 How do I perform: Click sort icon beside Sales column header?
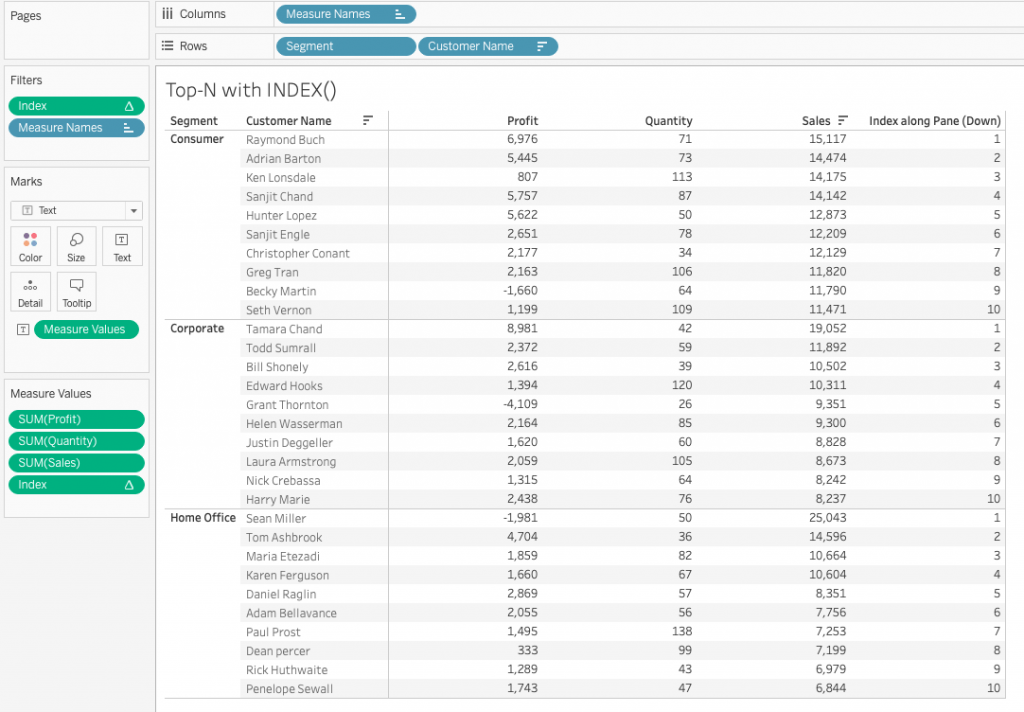coord(843,121)
